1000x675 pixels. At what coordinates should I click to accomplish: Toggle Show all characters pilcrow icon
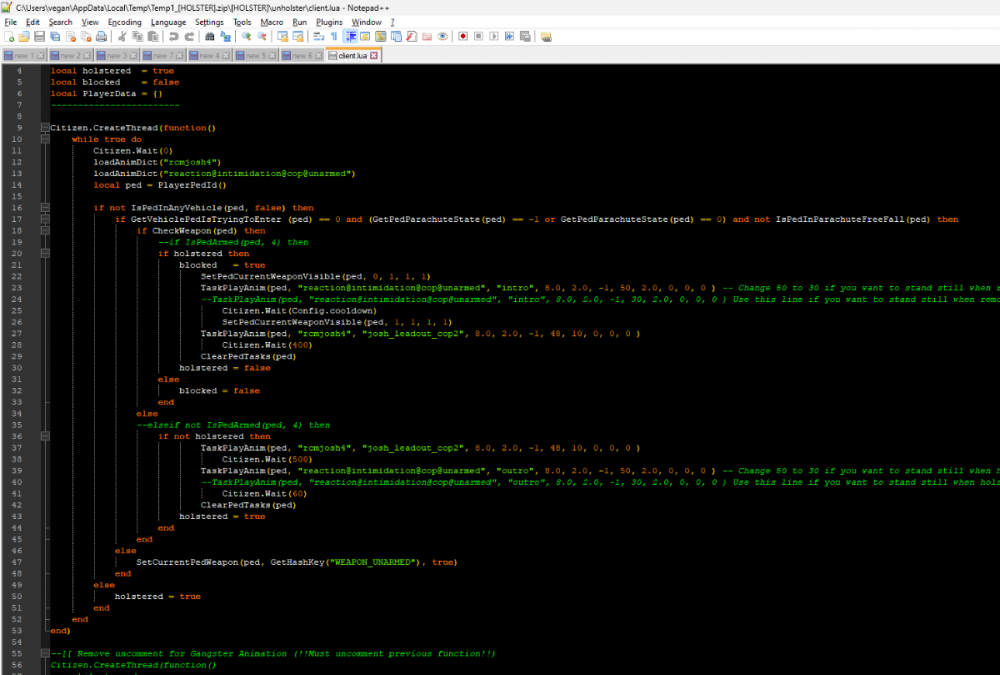click(x=335, y=37)
